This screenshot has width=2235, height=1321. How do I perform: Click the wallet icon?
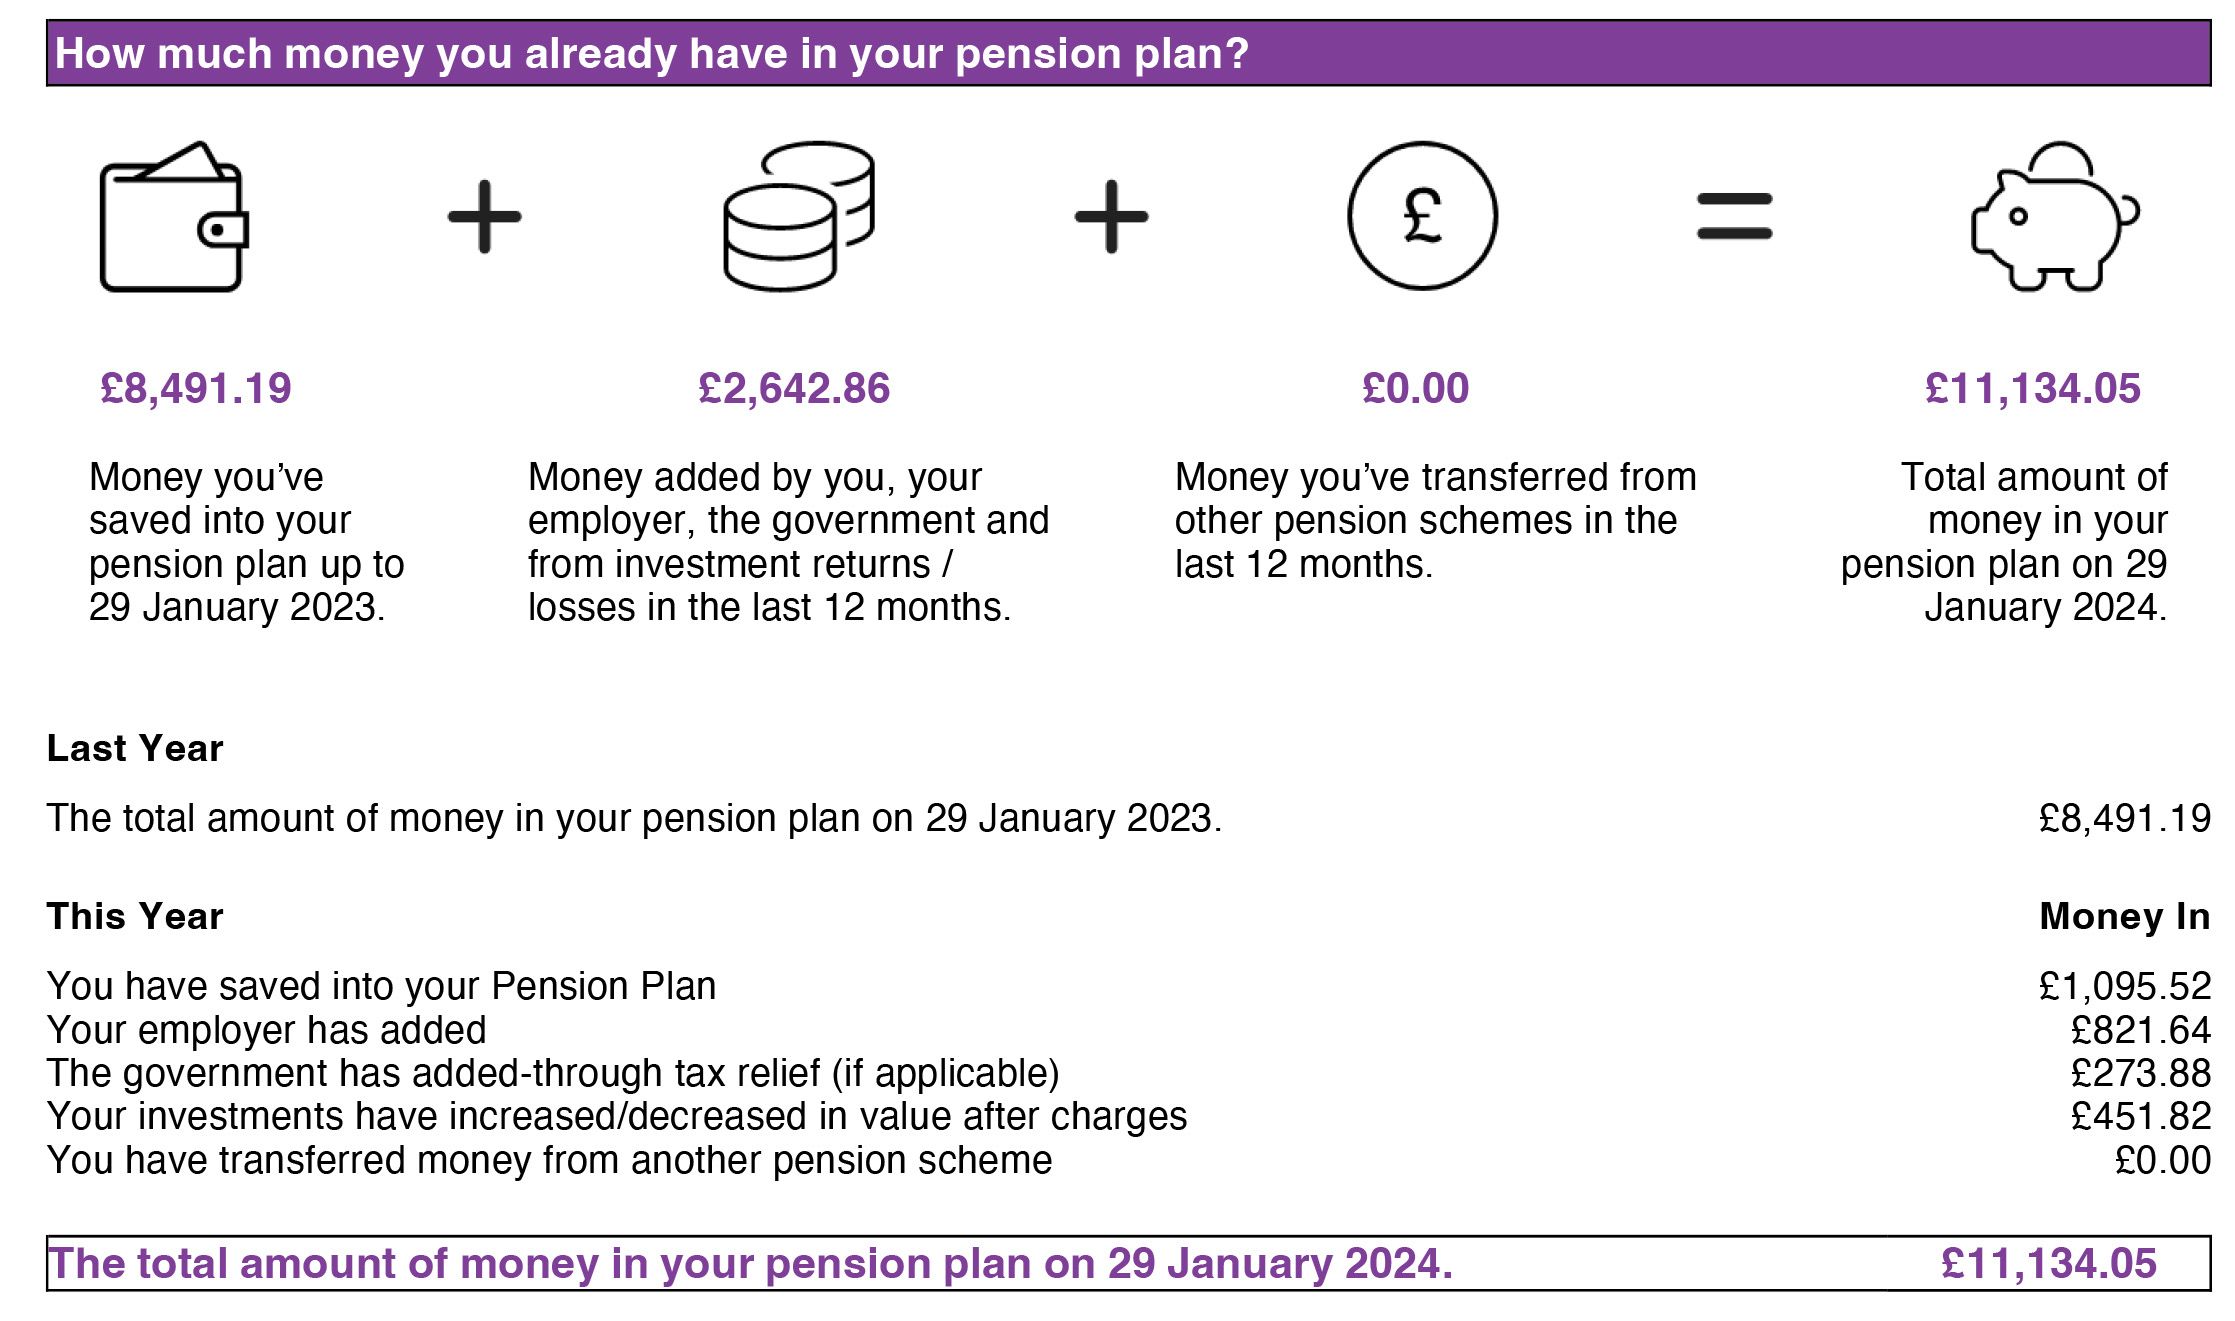(x=173, y=217)
